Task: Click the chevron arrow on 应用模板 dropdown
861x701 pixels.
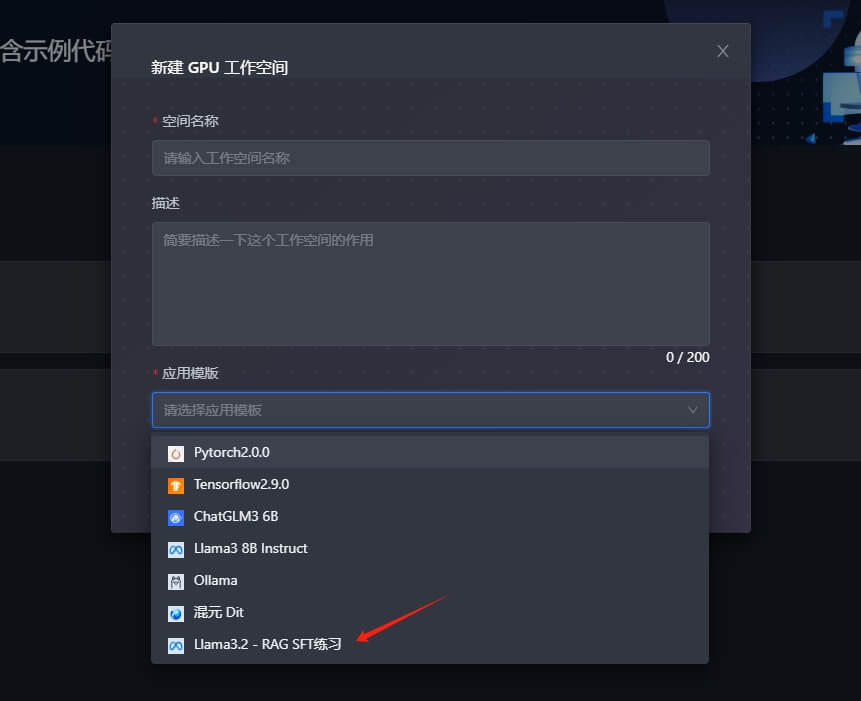Action: pos(694,410)
